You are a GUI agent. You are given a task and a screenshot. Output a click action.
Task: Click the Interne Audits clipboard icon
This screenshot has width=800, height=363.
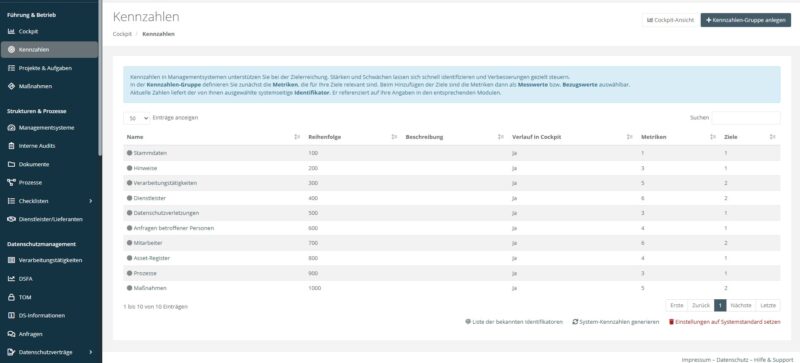(11, 146)
